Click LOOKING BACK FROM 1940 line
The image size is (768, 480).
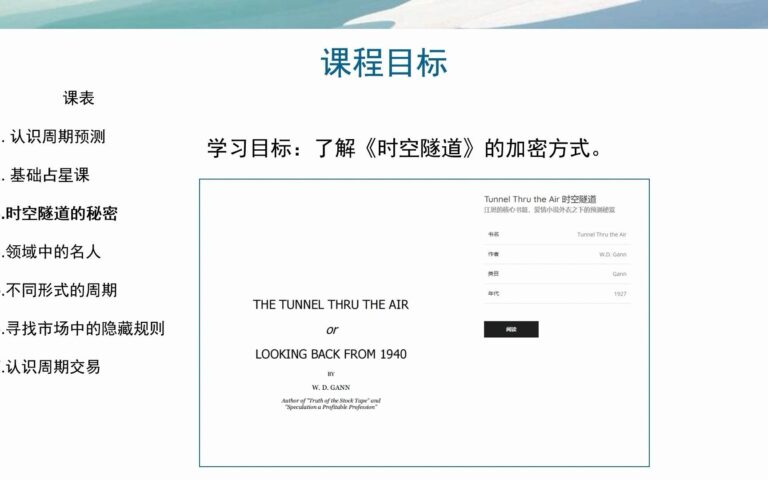(x=331, y=354)
